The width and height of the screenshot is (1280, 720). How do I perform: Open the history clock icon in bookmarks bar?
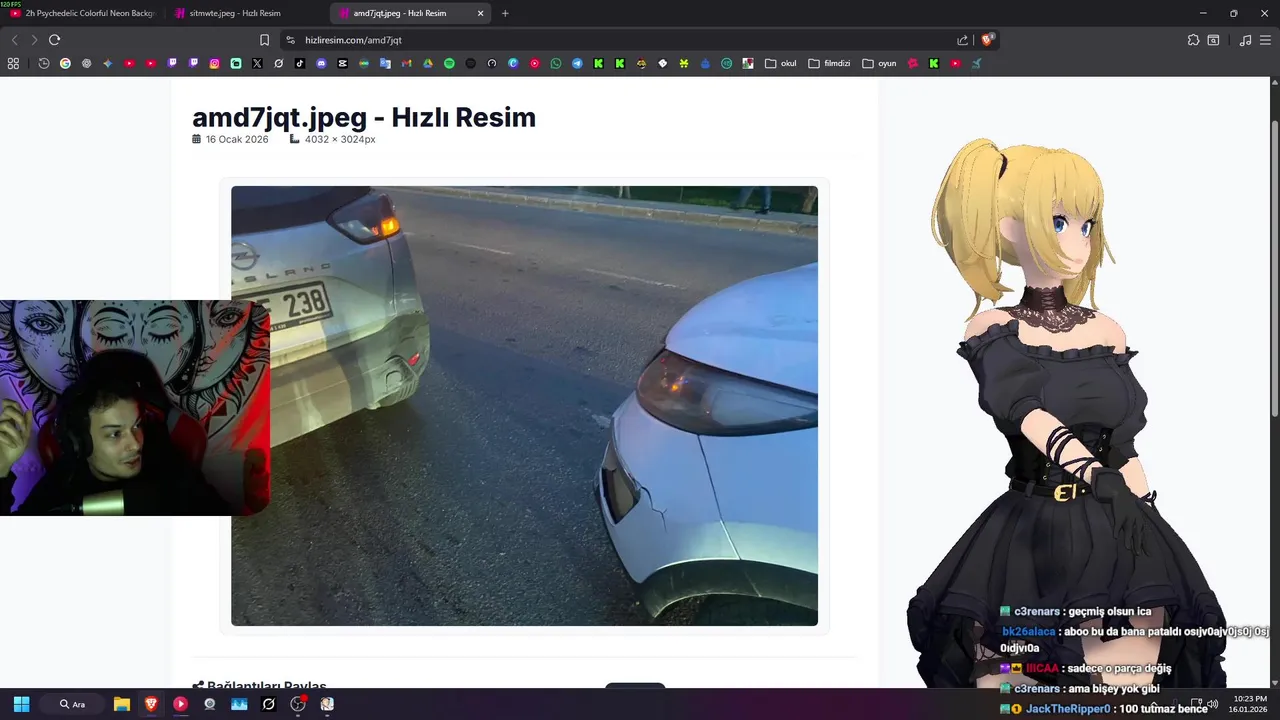coord(44,63)
